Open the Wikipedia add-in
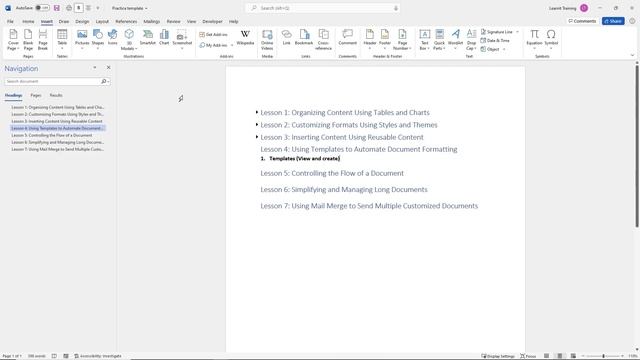The height and width of the screenshot is (360, 640). [245, 38]
